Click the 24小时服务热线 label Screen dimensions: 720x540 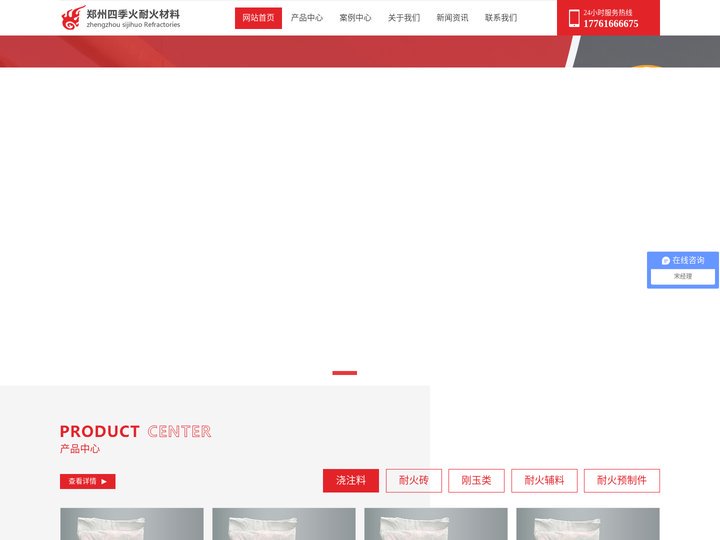pyautogui.click(x=608, y=13)
